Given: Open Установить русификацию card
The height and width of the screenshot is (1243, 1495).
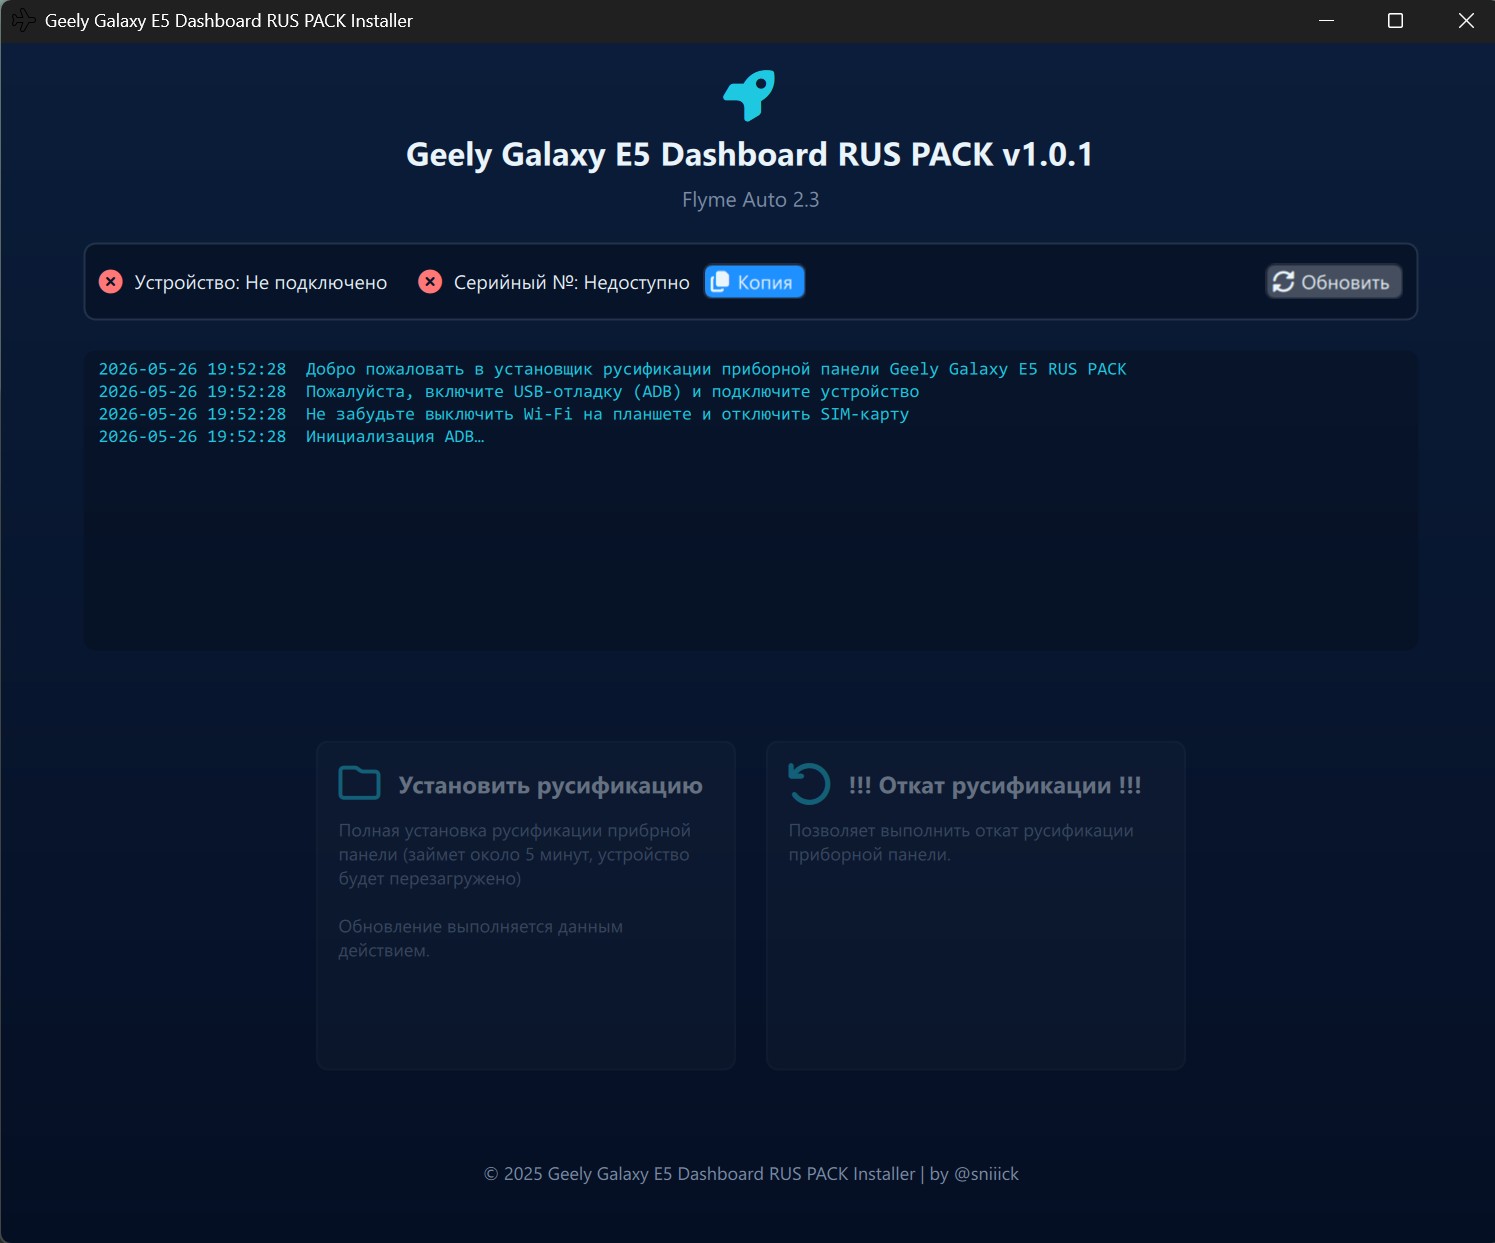Looking at the screenshot, I should [526, 905].
